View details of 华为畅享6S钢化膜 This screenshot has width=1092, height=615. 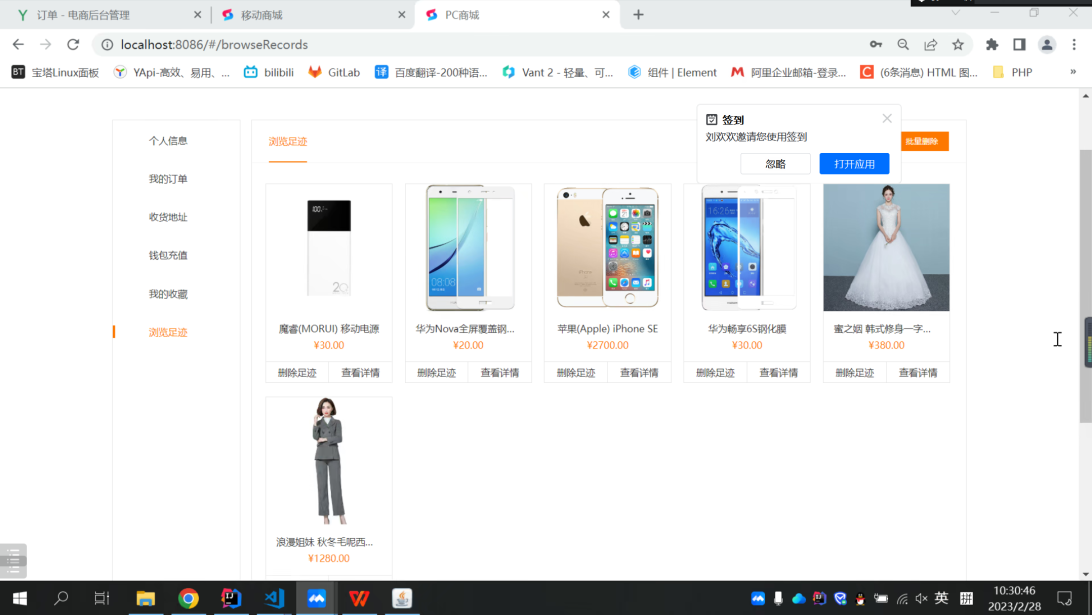(x=778, y=373)
